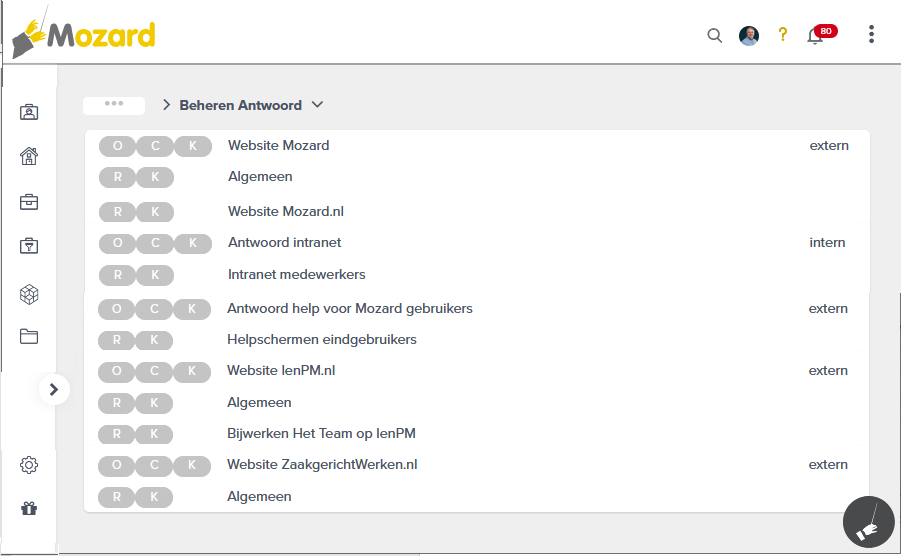Select the Website Mozard.nl row text

(286, 211)
